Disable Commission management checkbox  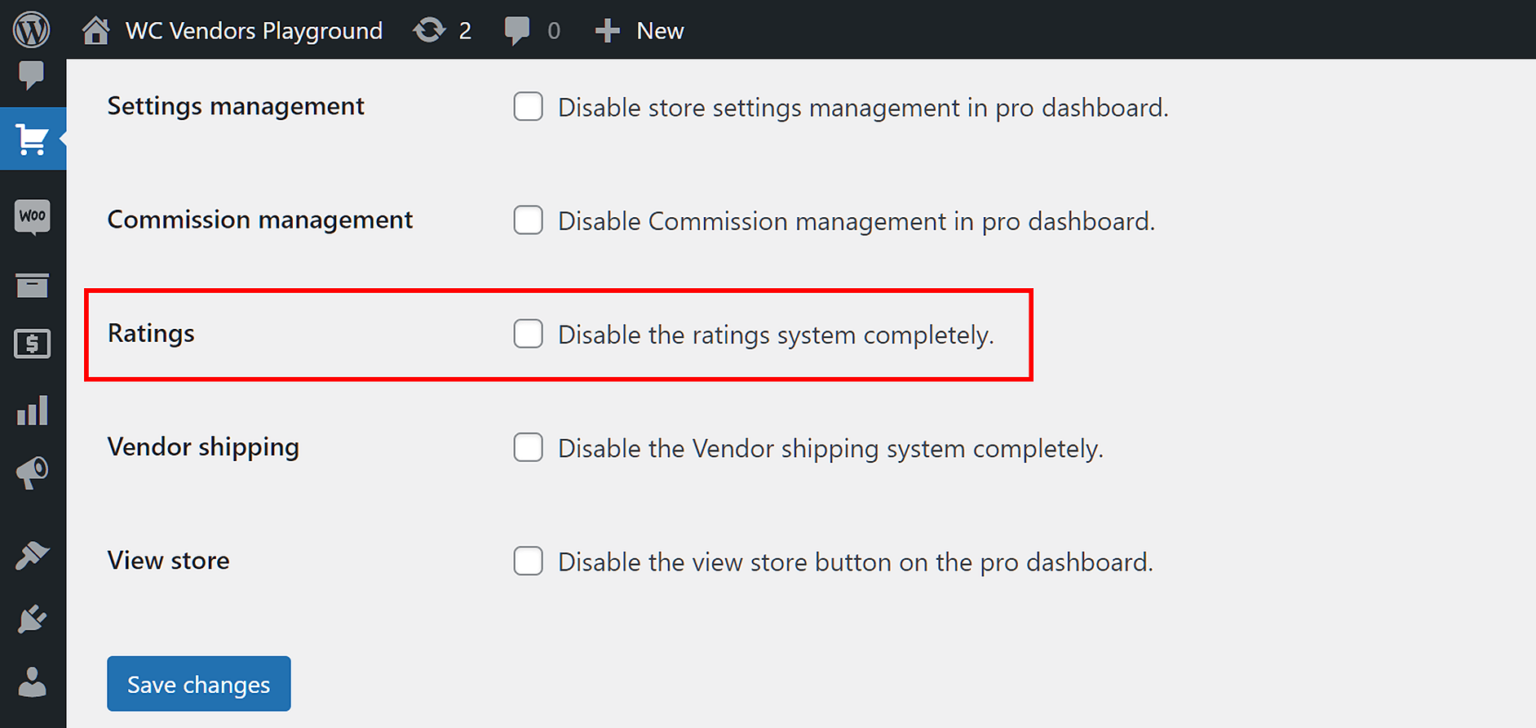coord(528,220)
